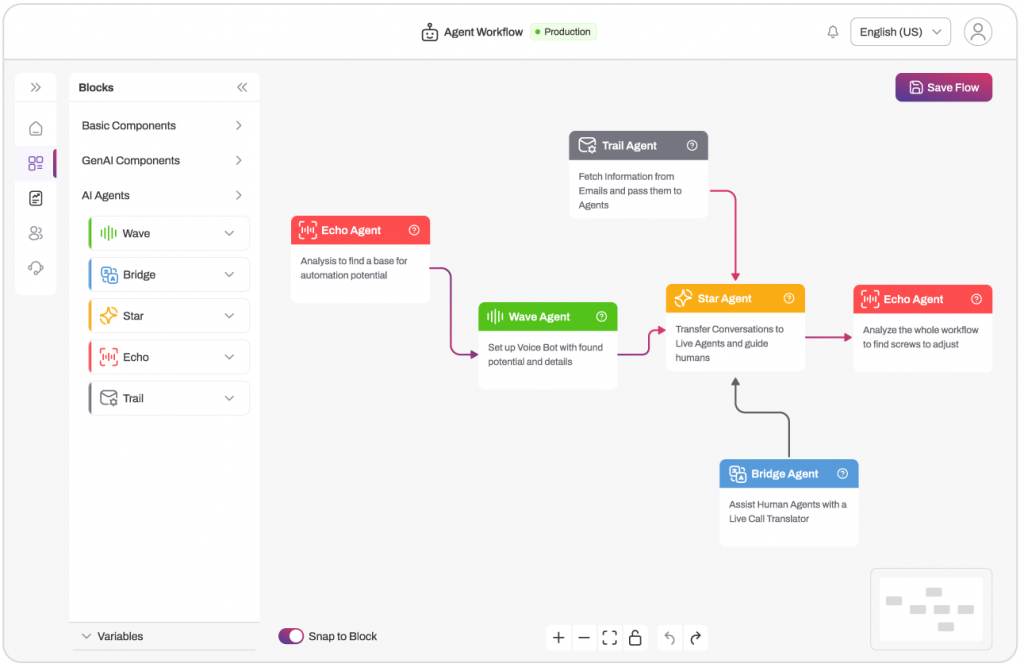
Task: Open help on the Trail Agent node
Action: point(692,146)
